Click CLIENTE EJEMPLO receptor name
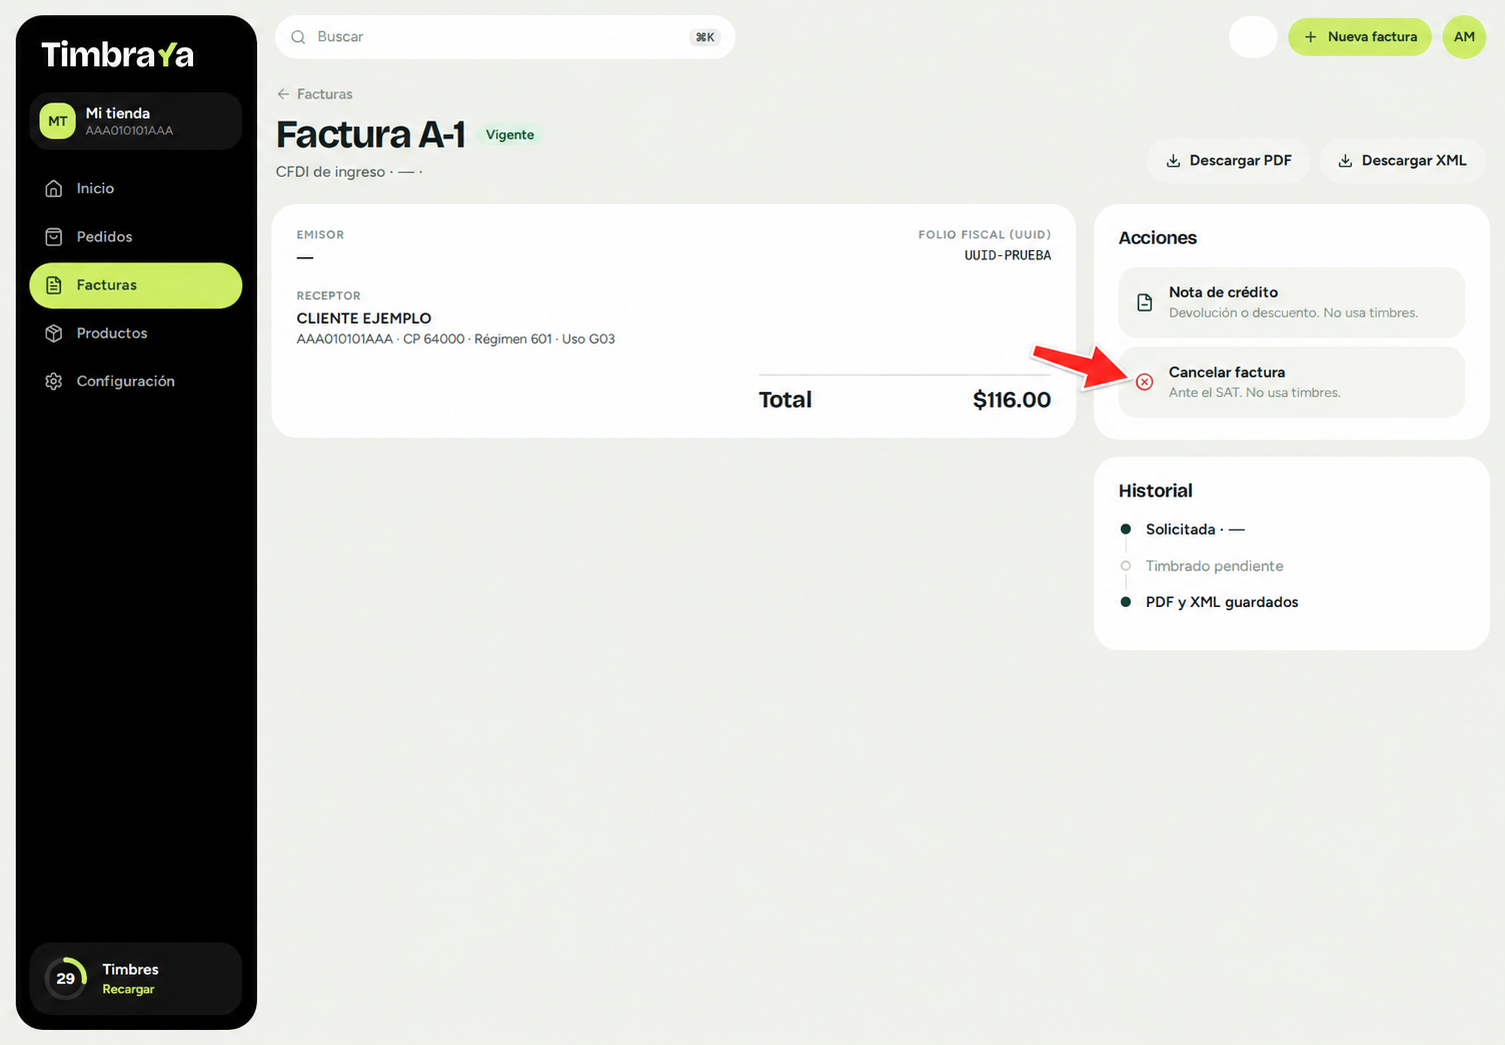 point(364,318)
